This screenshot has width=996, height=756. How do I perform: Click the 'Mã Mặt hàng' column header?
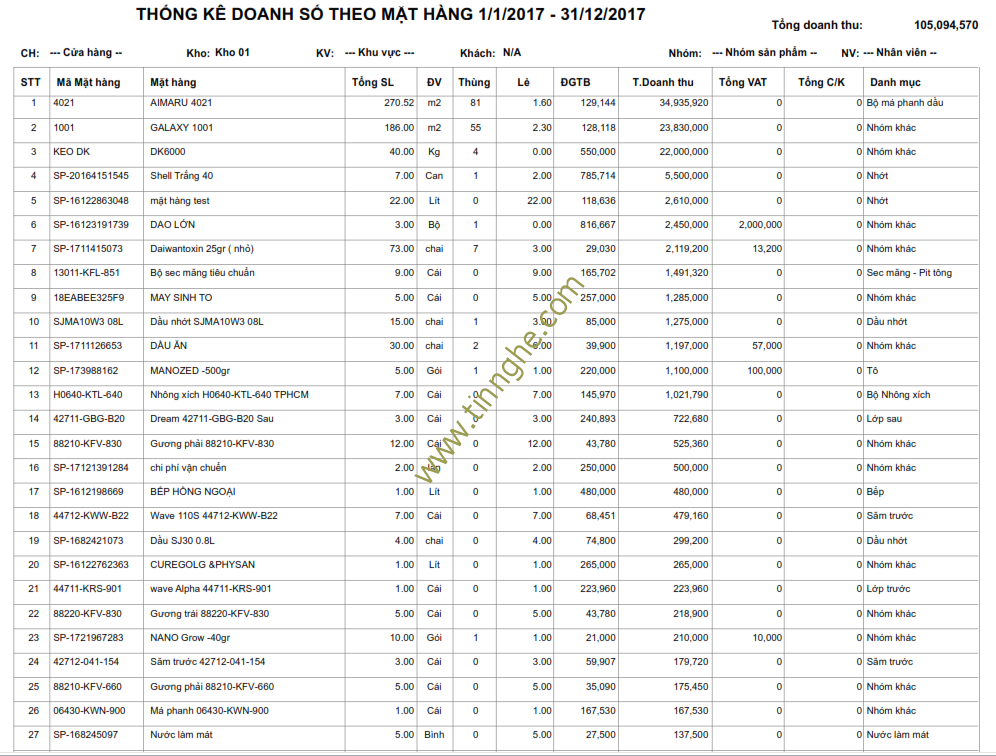click(x=88, y=83)
